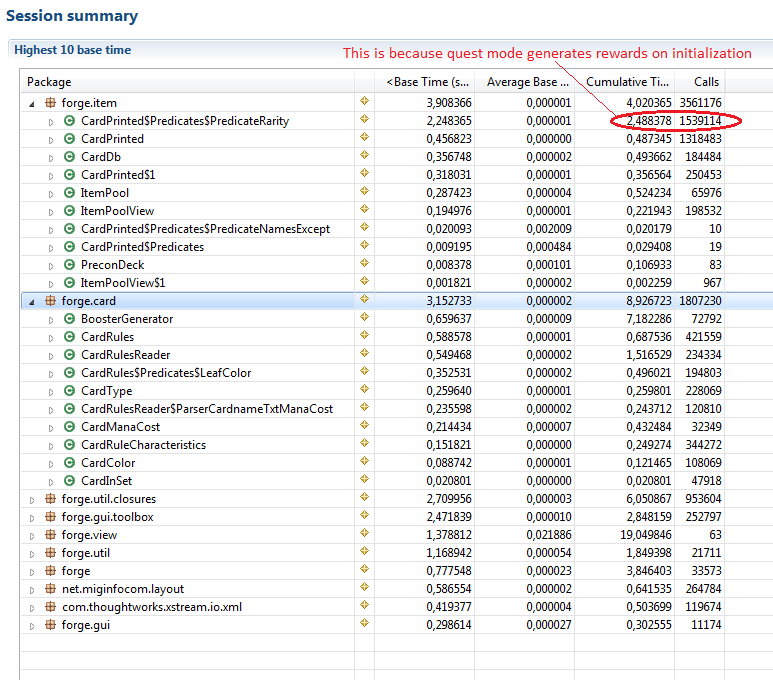Click the forge.card package icon
This screenshot has height=680, width=773.
(50, 301)
